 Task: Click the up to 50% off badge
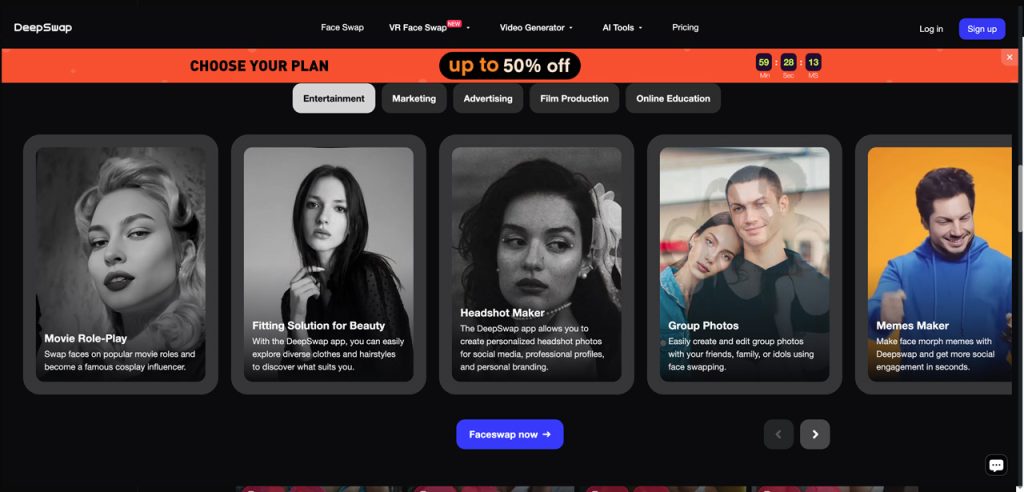509,65
